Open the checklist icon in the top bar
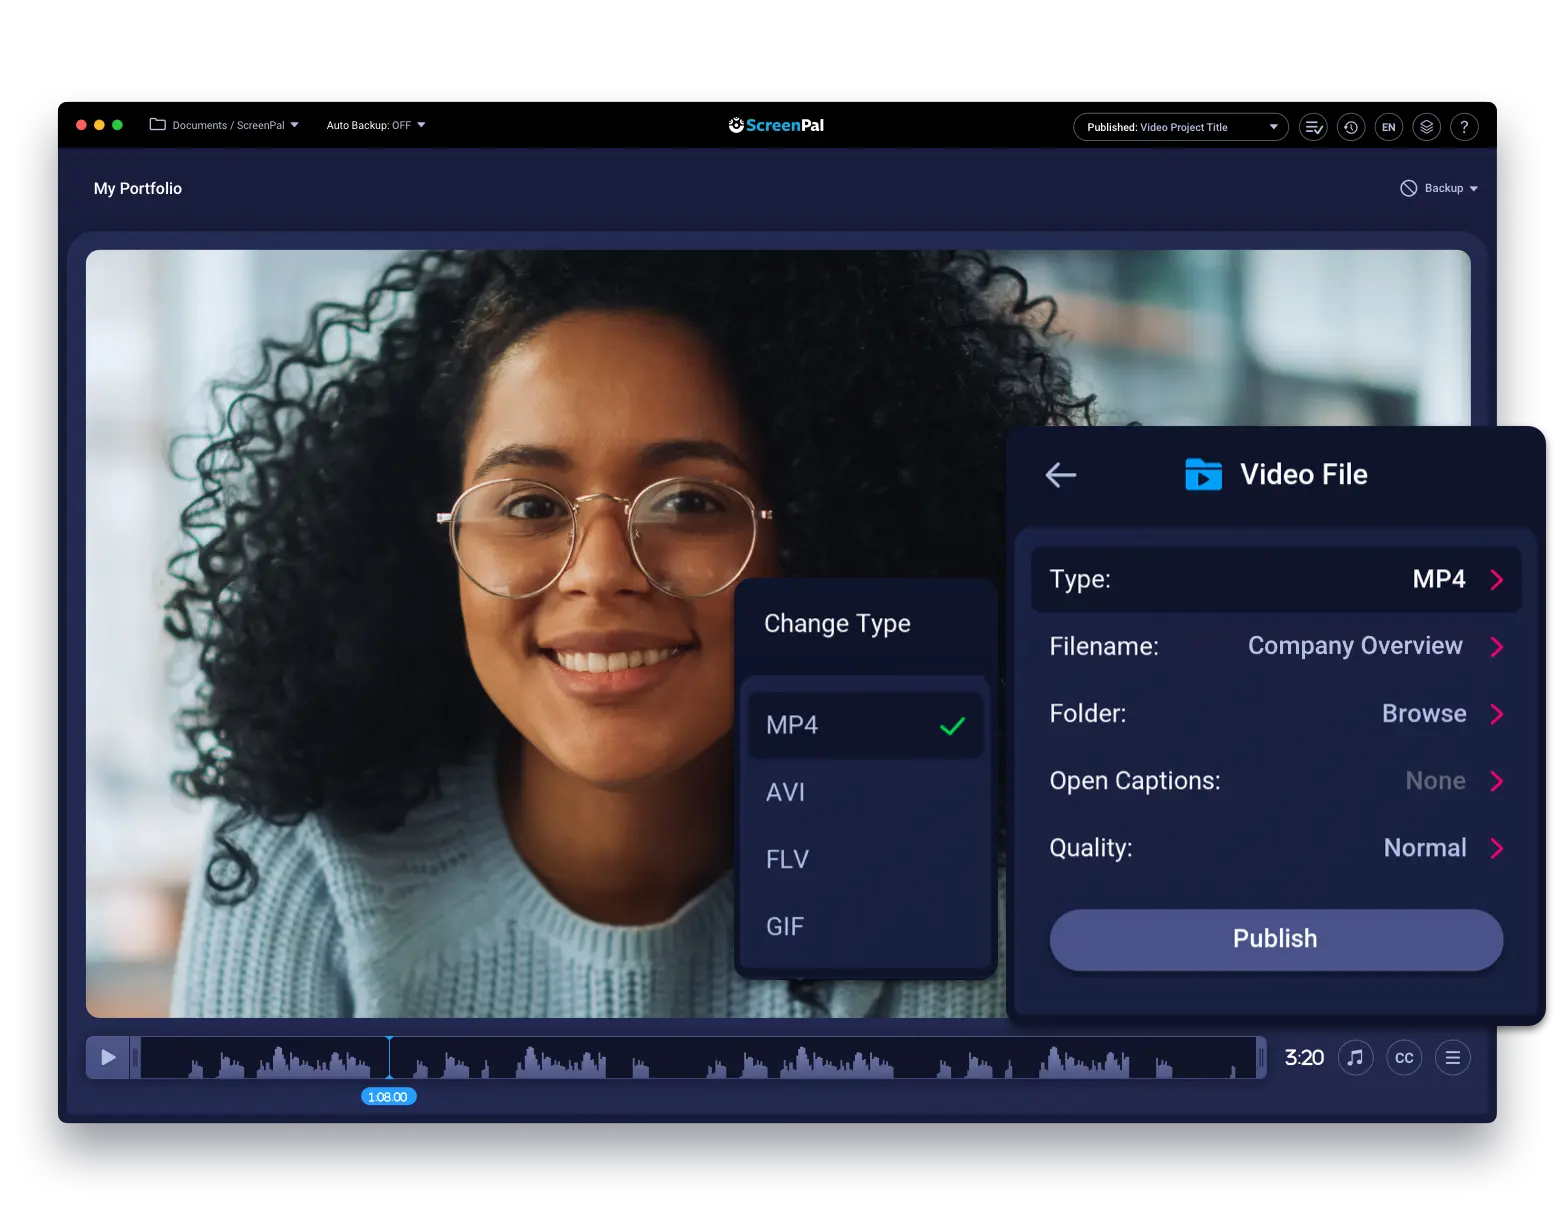This screenshot has height=1226, width=1556. (x=1313, y=126)
